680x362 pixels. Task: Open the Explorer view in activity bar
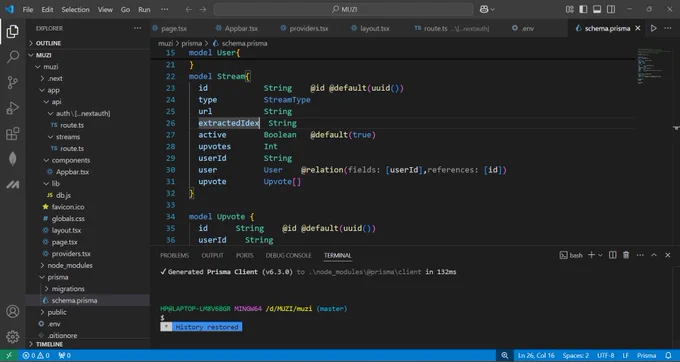point(13,31)
